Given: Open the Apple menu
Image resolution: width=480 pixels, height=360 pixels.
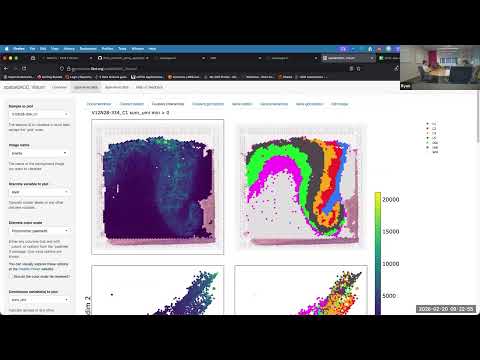Looking at the screenshot, I should click(6, 49).
